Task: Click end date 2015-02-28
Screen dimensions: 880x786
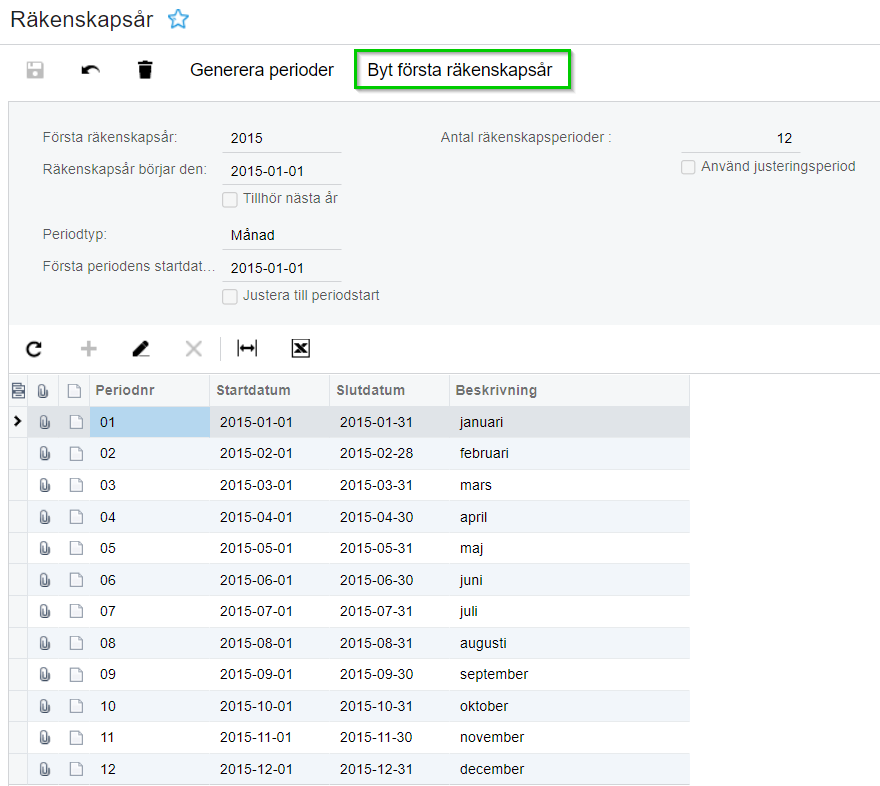Action: 376,453
